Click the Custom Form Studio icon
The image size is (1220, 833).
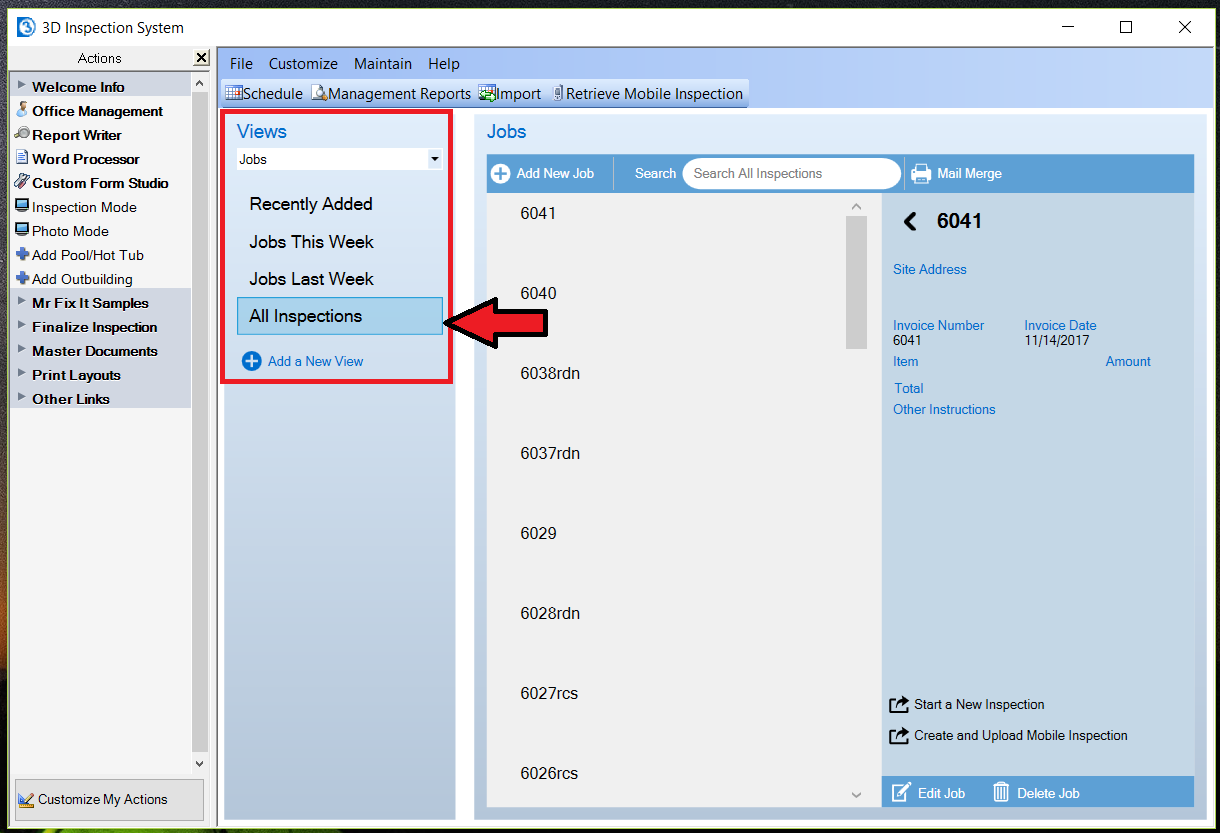click(22, 182)
